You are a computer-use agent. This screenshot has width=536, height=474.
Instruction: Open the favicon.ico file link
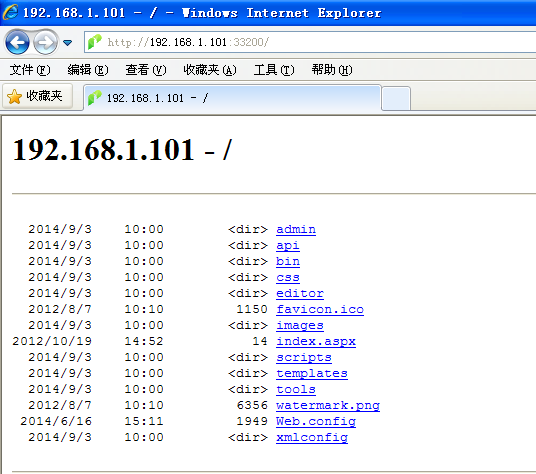(320, 309)
